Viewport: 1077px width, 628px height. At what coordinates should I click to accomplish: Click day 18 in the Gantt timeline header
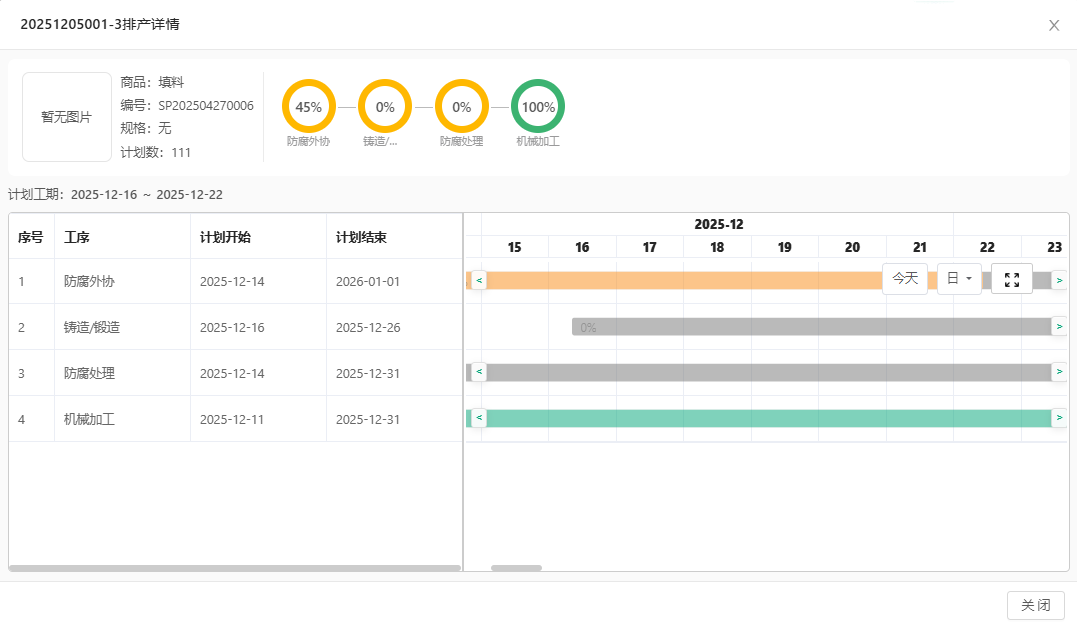[x=717, y=247]
